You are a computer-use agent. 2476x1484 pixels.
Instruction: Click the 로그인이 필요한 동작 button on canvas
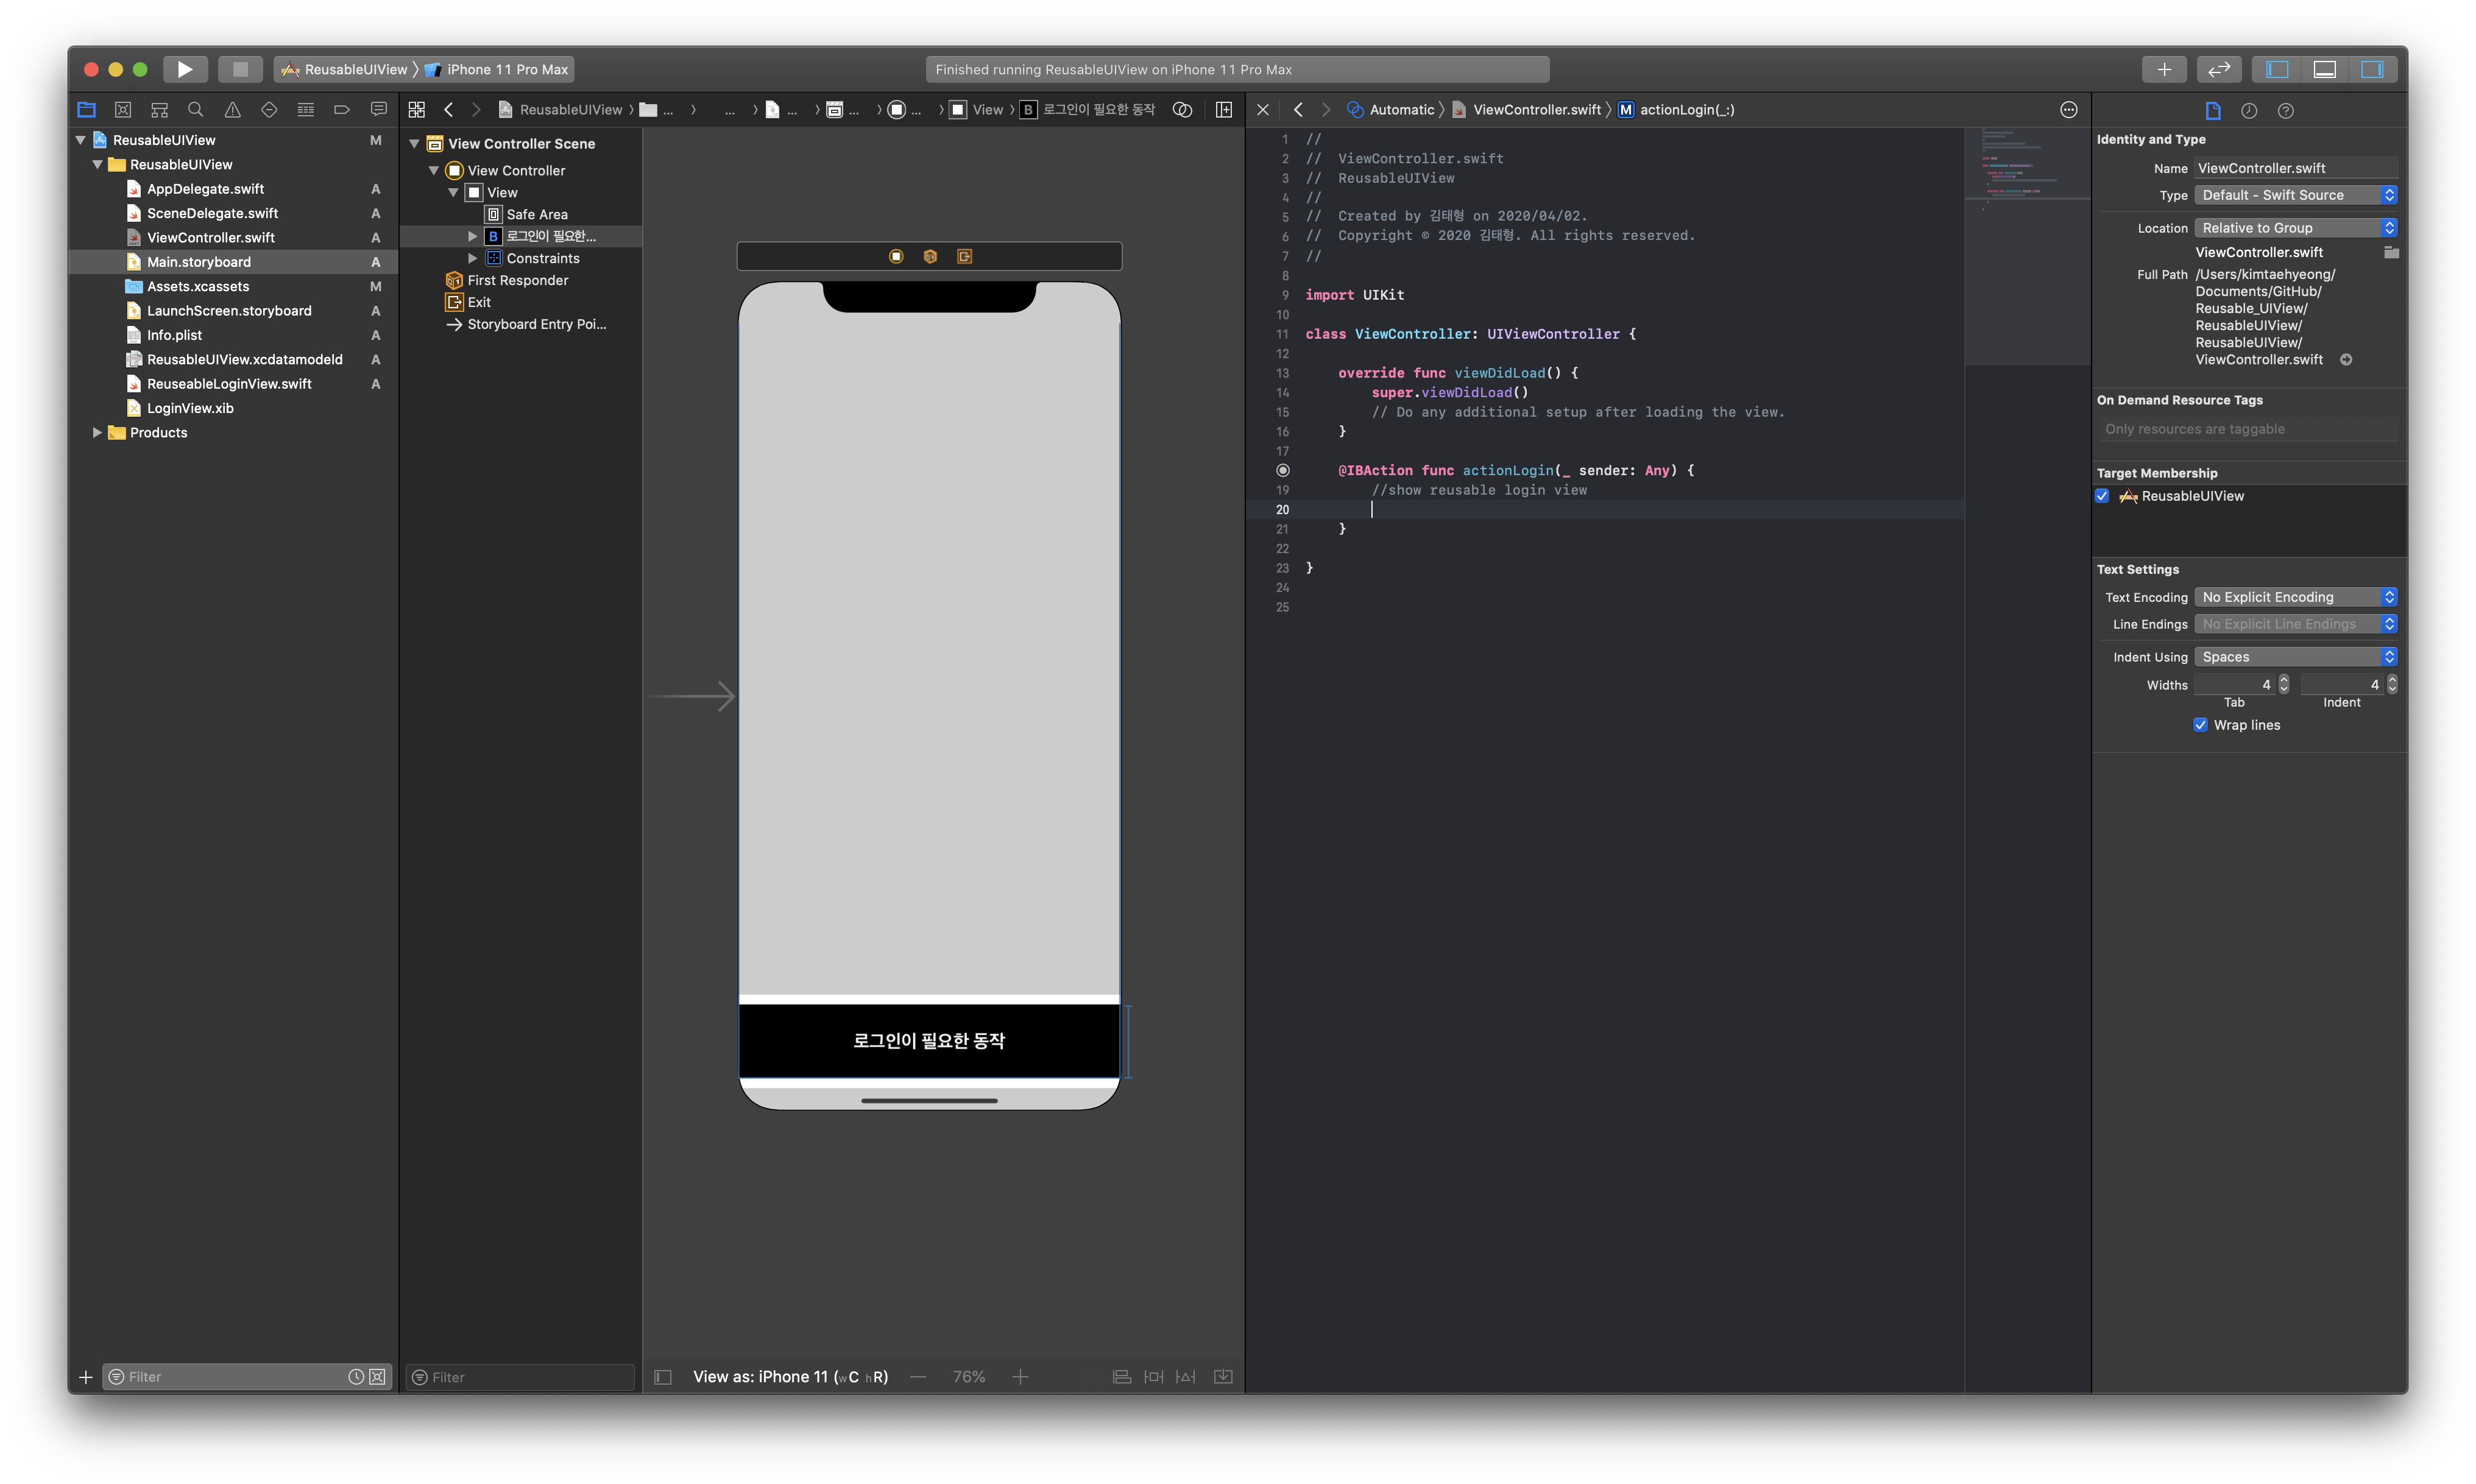tap(928, 1041)
